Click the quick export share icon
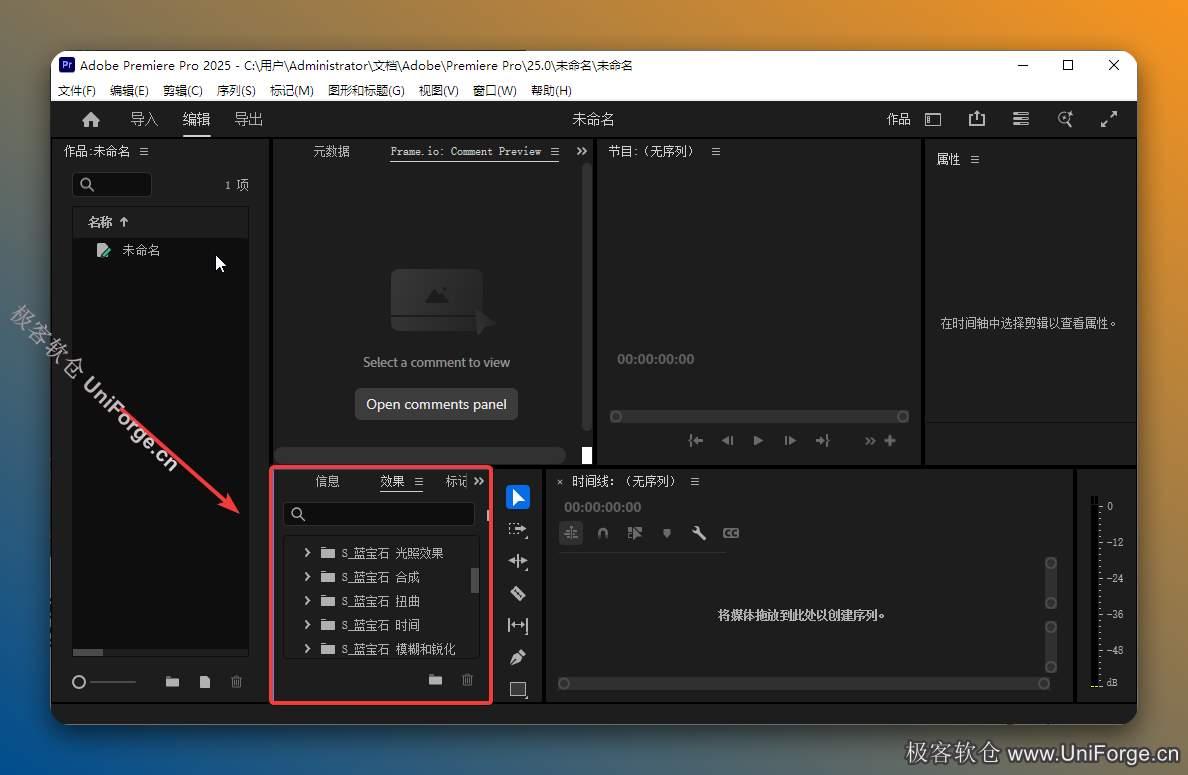The width and height of the screenshot is (1188, 775). pyautogui.click(x=977, y=119)
